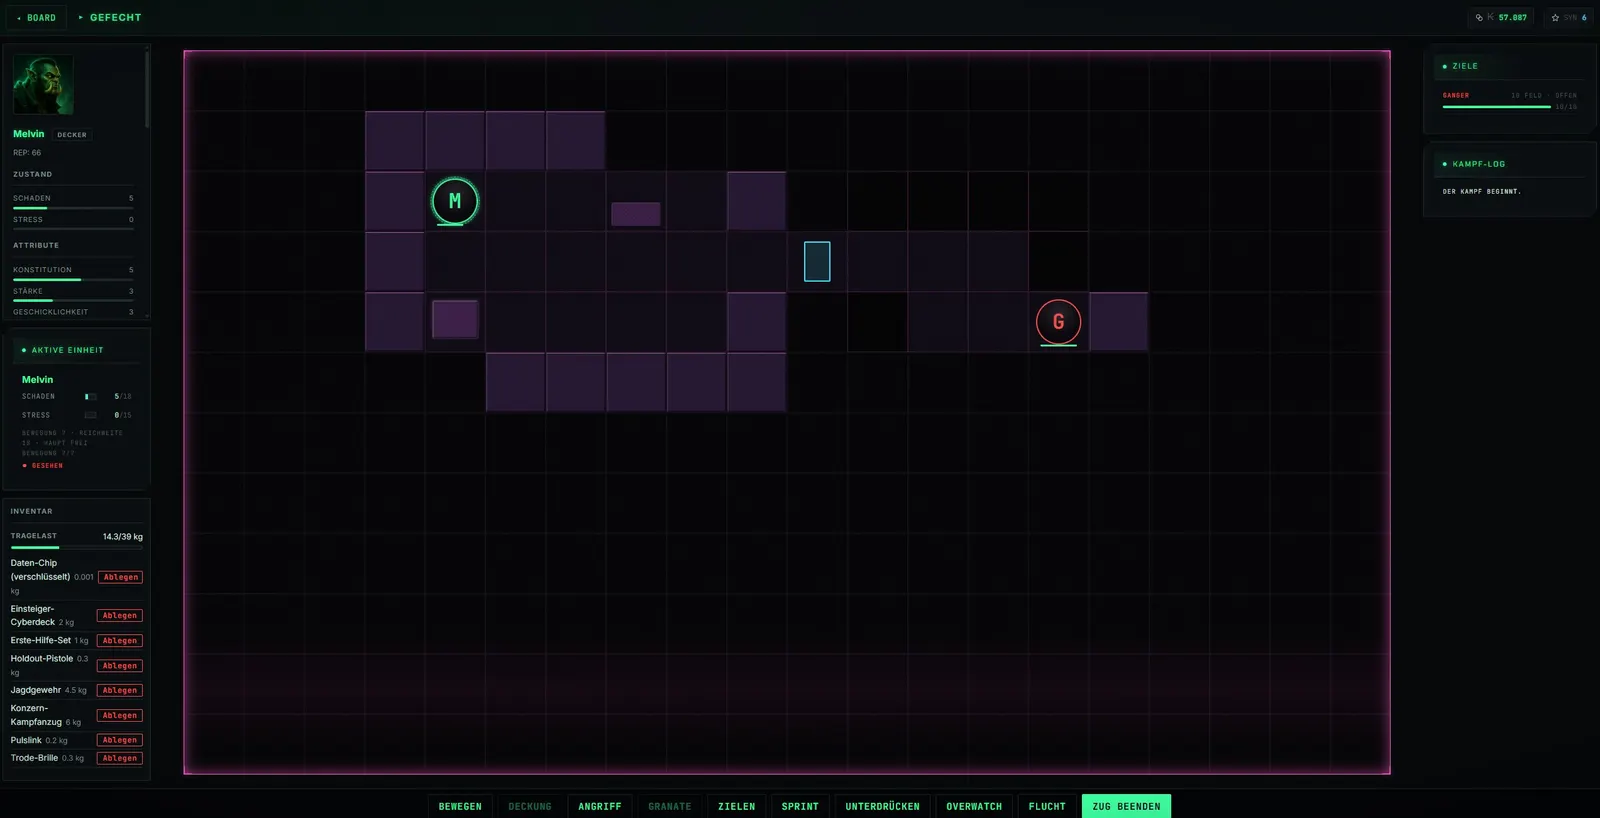Click the small cover block right of Melvin
1600x818 pixels.
(x=636, y=214)
